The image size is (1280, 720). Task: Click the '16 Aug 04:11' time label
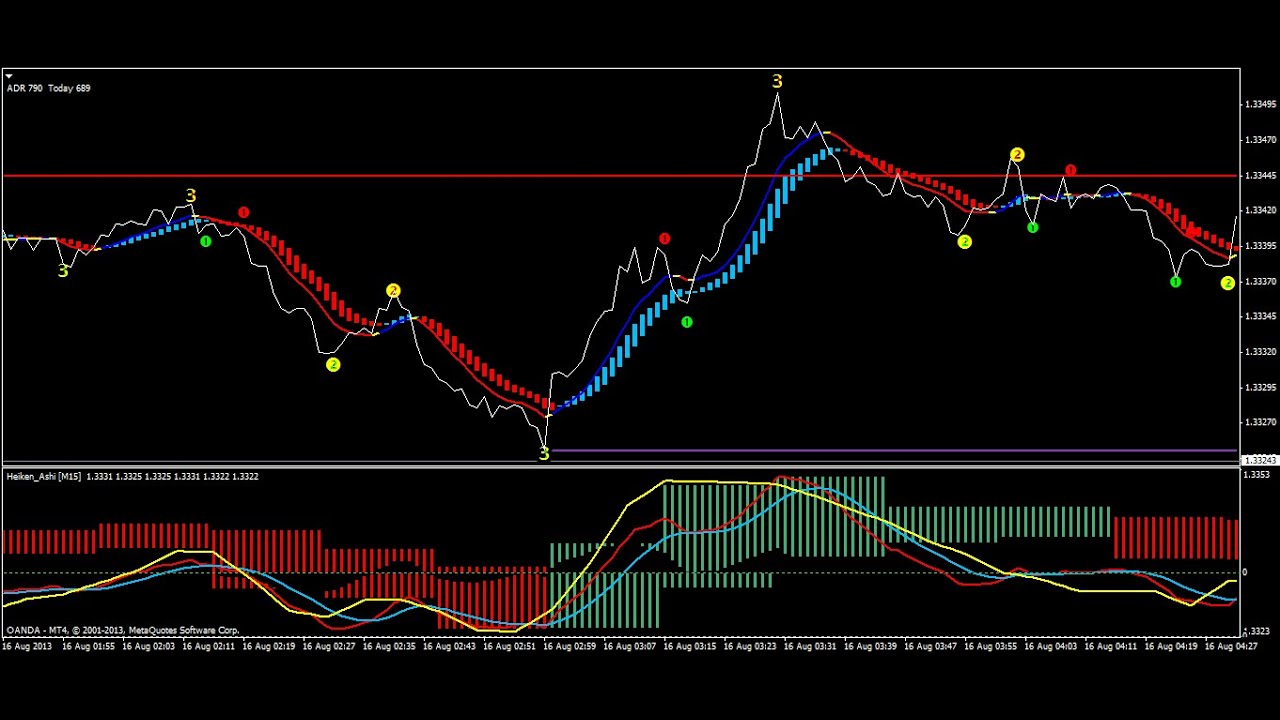[x=1111, y=647]
